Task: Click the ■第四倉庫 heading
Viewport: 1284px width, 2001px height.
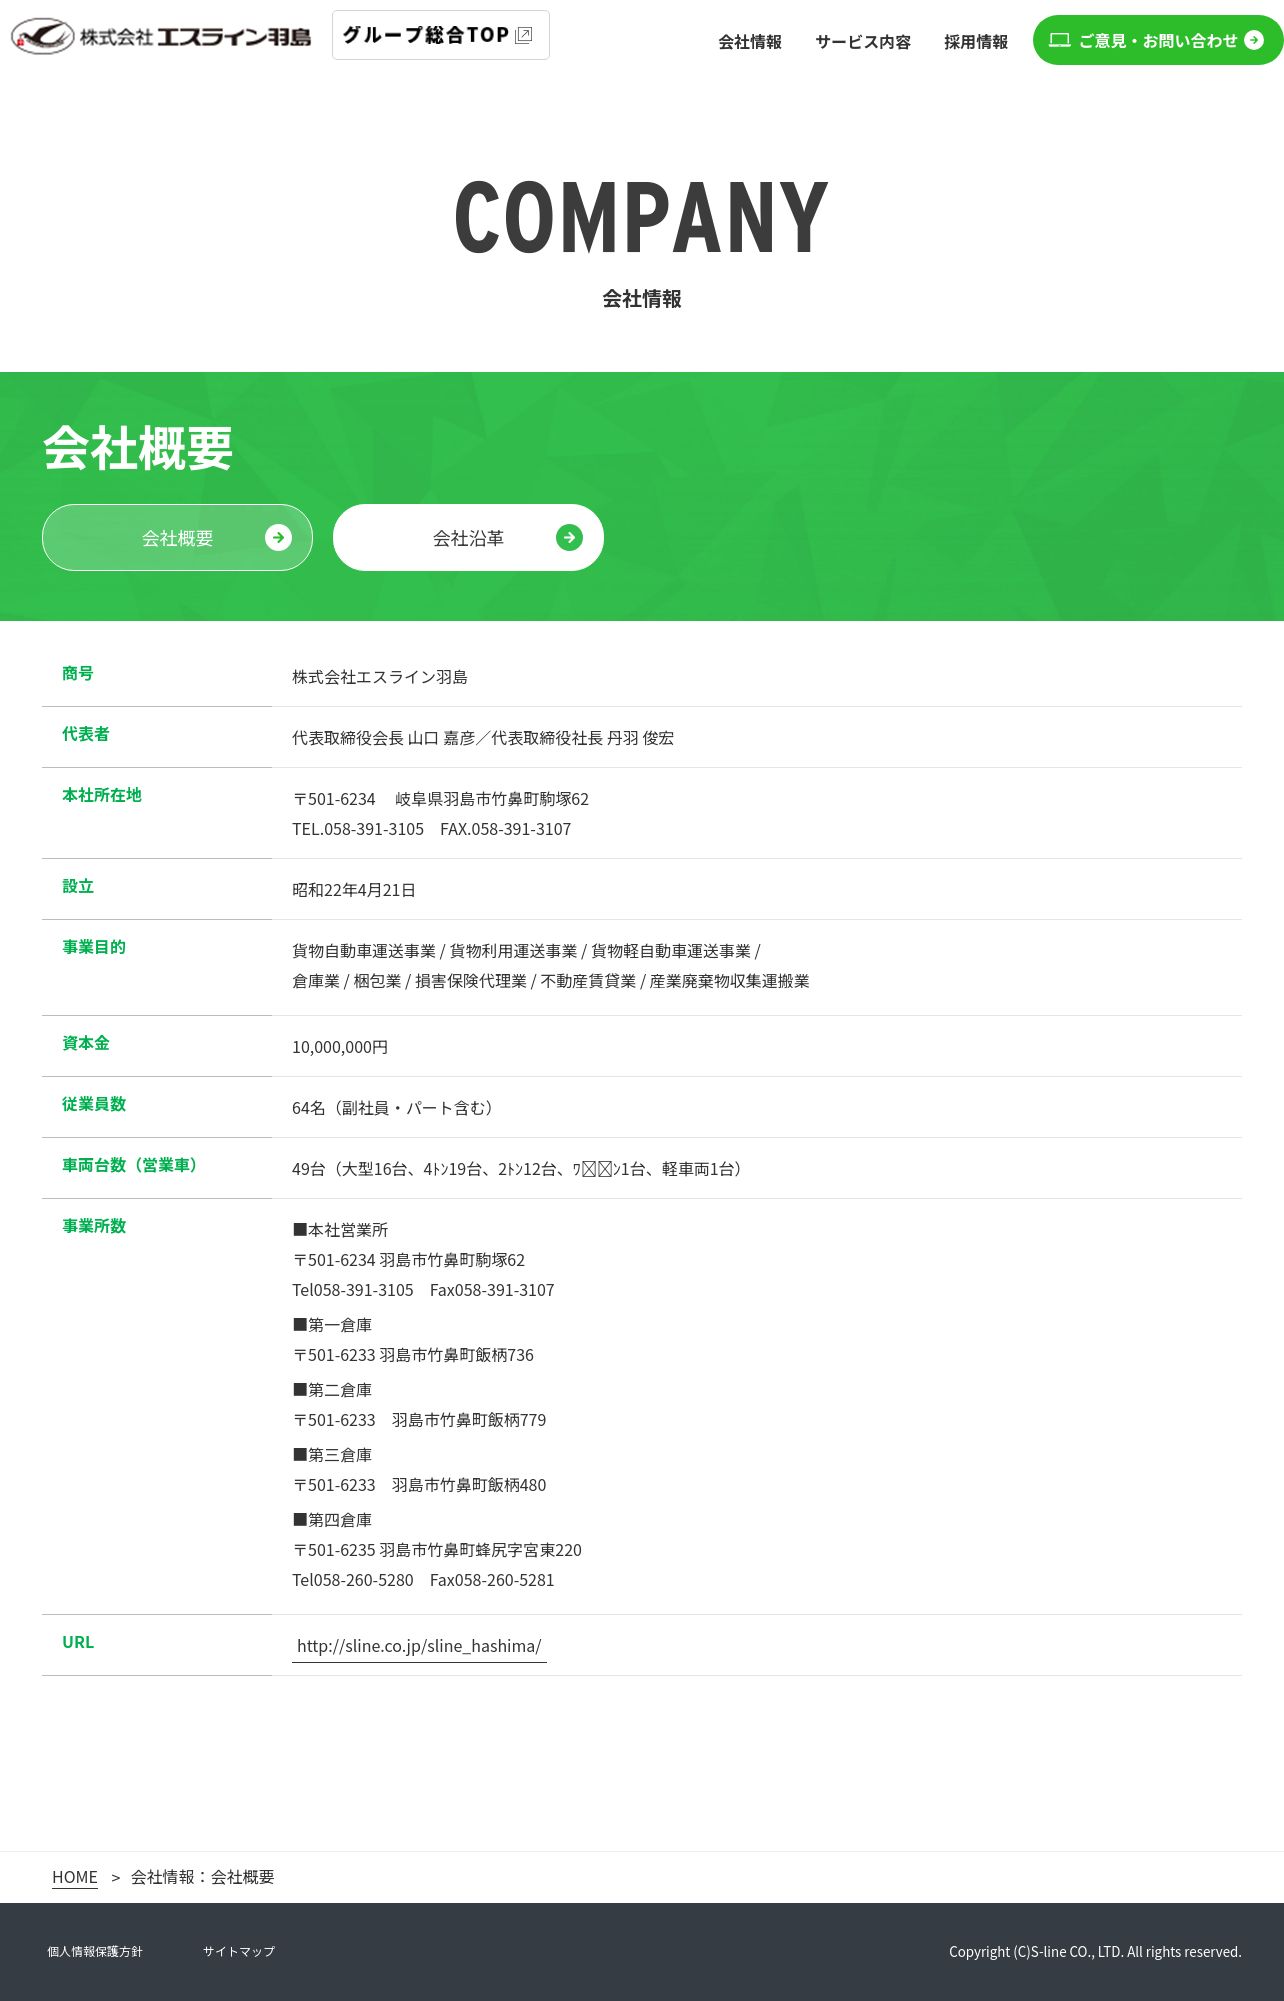Action: point(332,1520)
